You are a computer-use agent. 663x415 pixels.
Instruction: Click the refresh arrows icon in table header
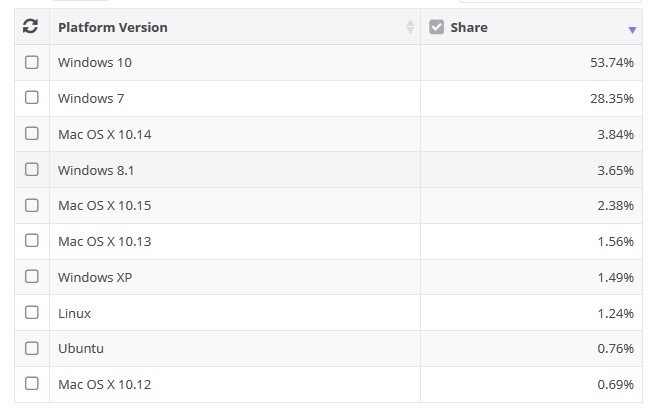click(x=30, y=26)
